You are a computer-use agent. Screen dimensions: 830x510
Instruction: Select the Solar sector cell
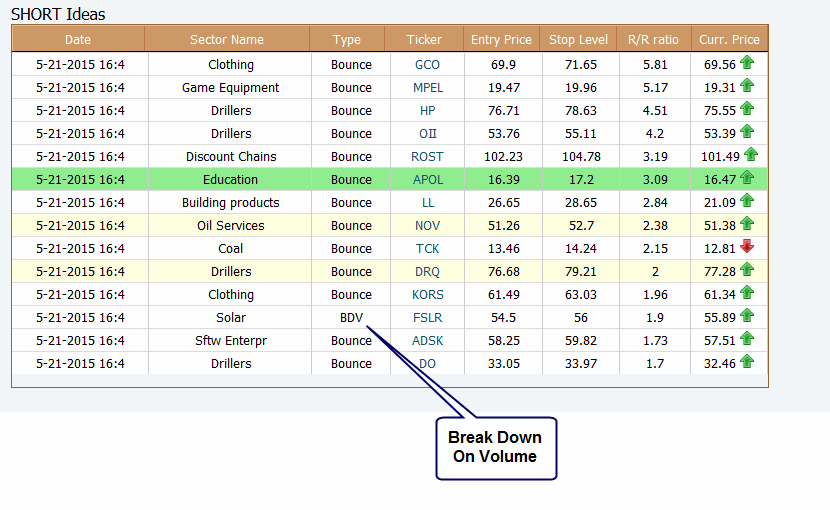[230, 318]
